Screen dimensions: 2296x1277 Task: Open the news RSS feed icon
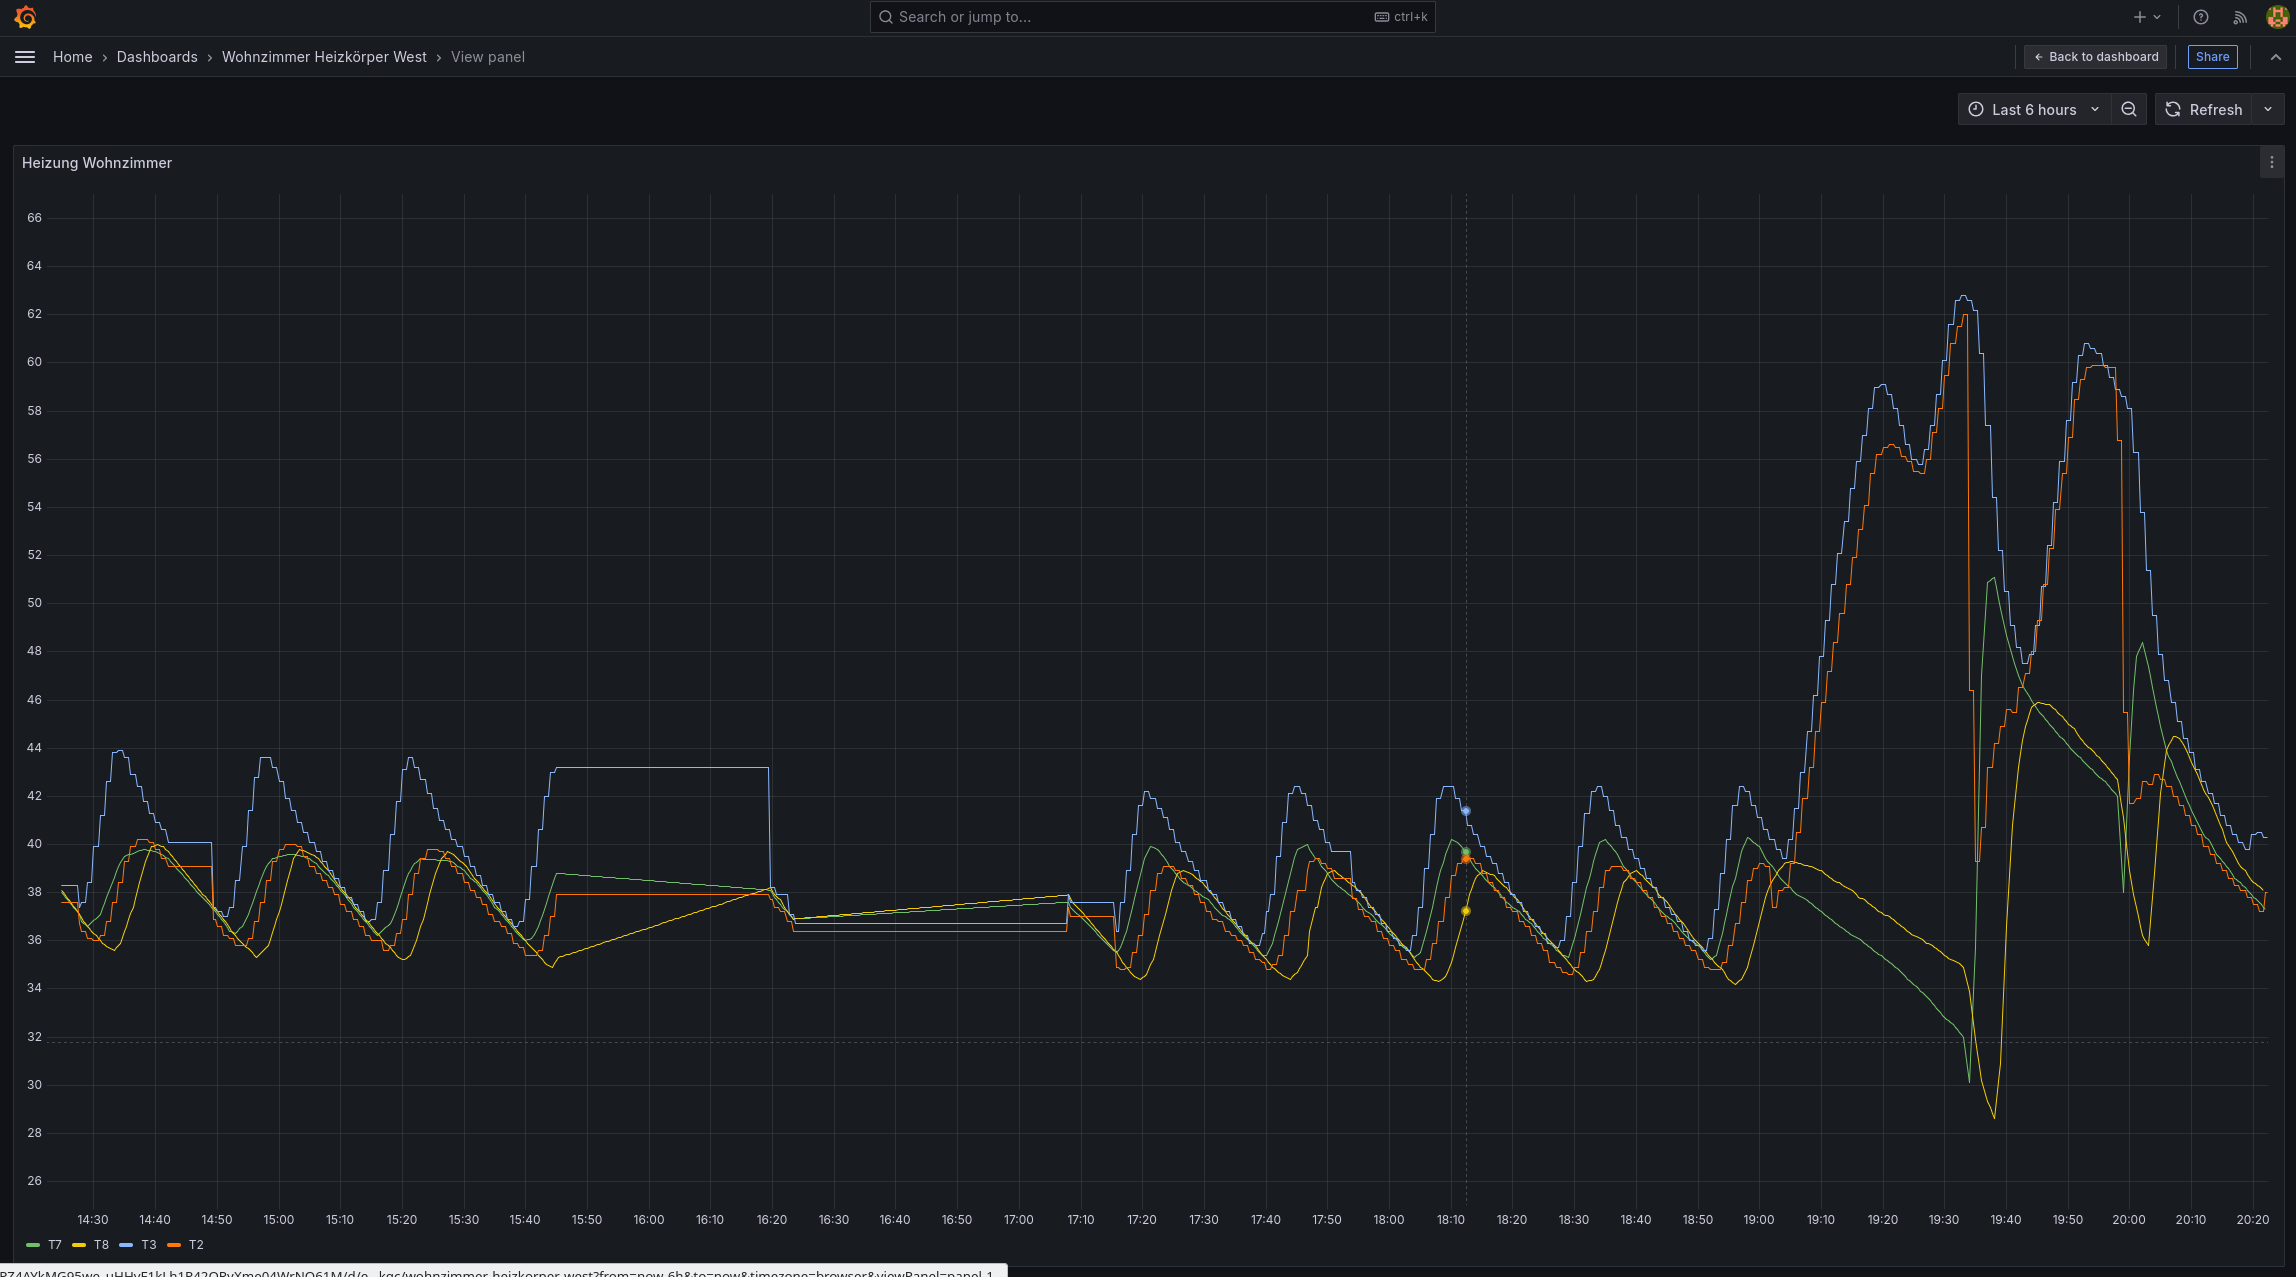2240,17
